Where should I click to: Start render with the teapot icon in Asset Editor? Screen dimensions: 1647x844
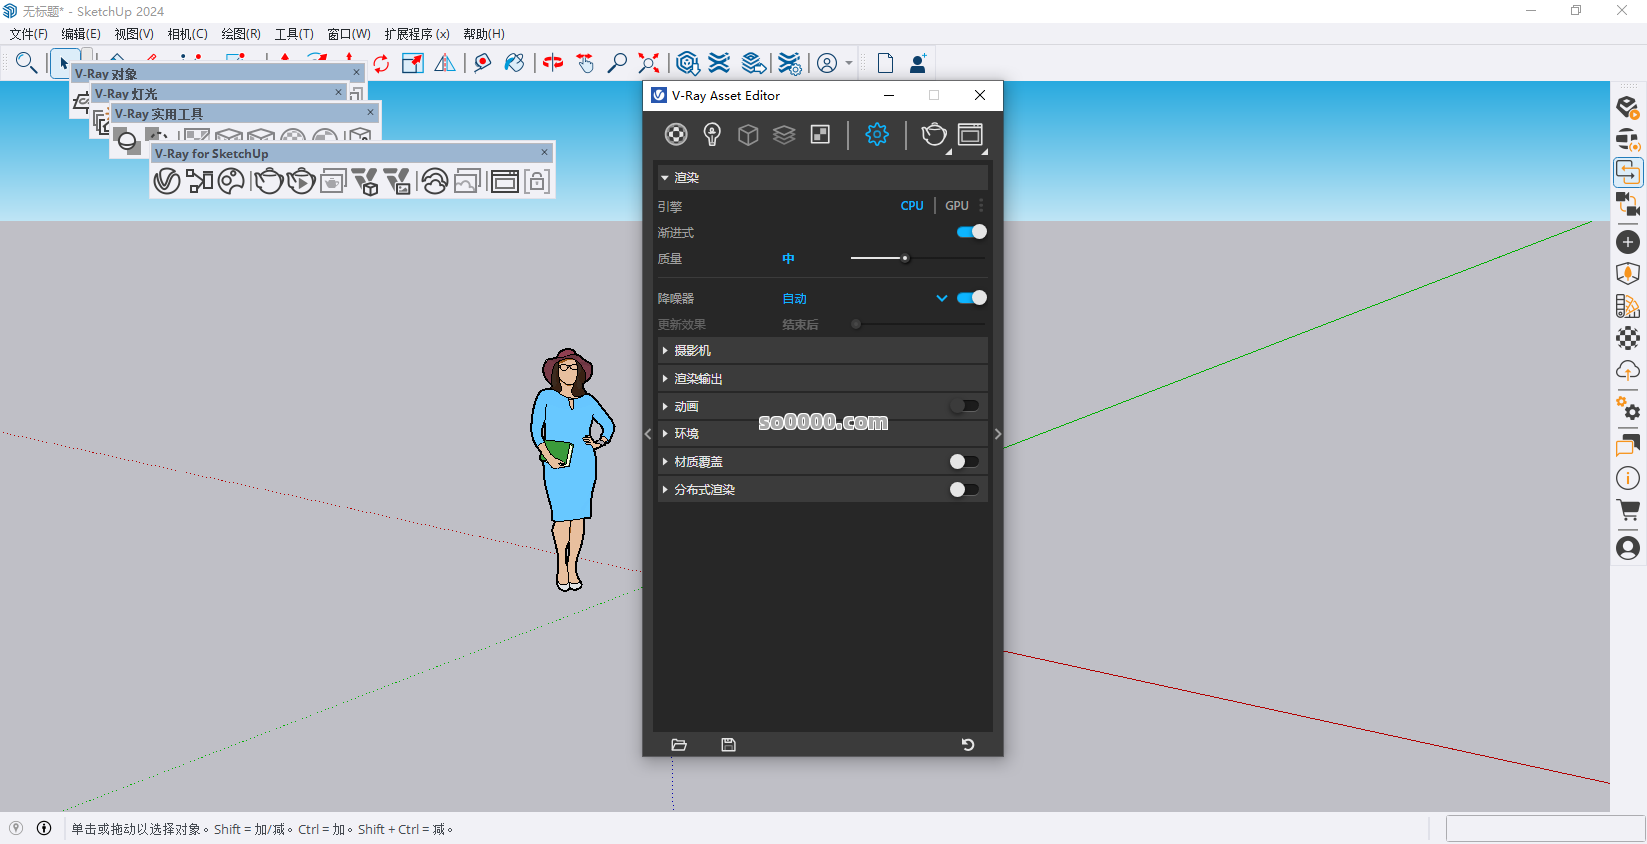[x=934, y=134]
